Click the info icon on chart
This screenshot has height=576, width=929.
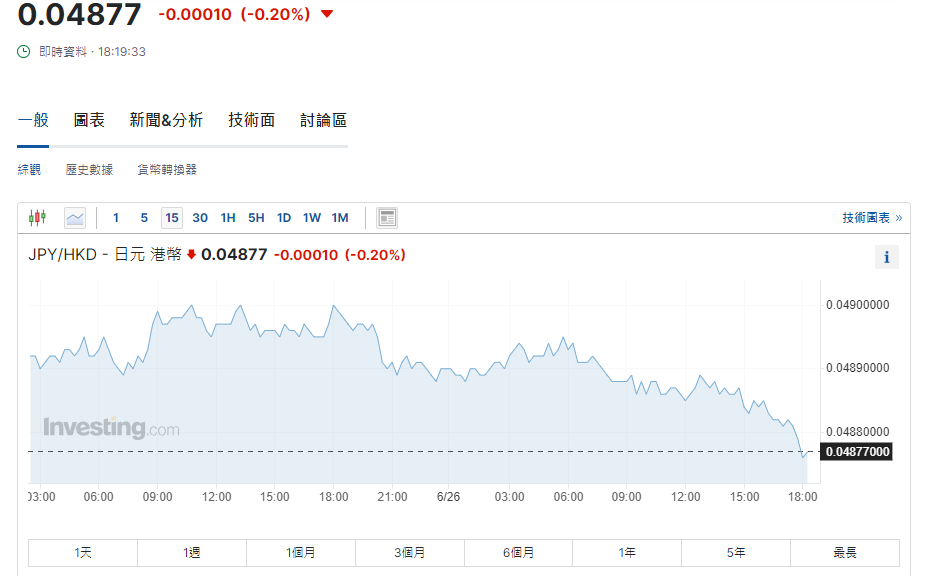coord(886,257)
